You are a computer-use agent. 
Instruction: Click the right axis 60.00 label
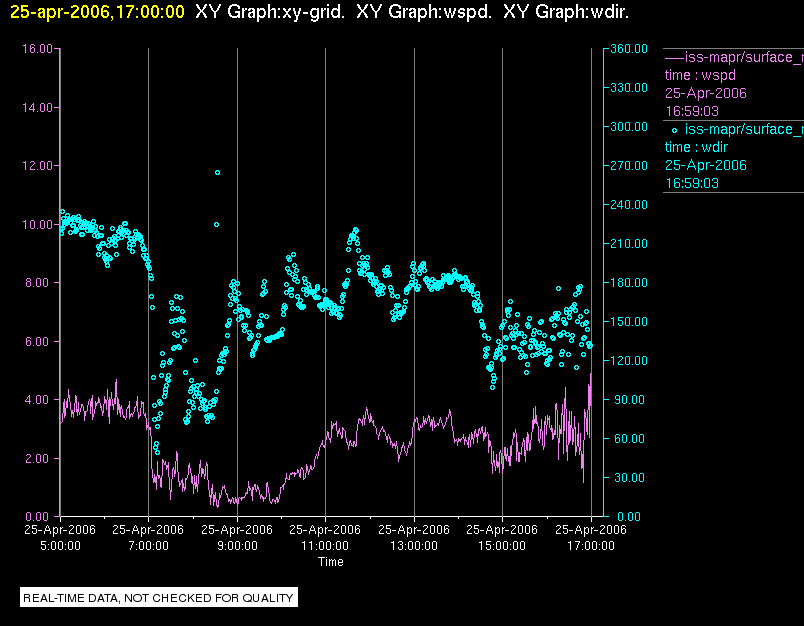[629, 438]
